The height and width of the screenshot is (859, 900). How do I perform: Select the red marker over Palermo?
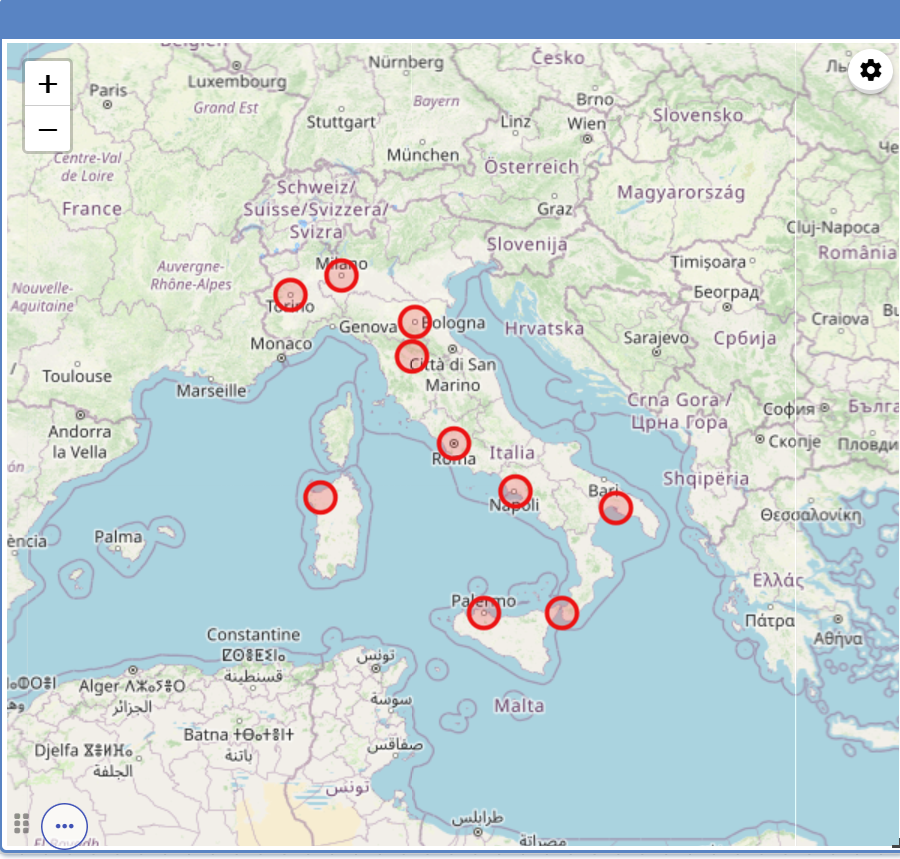coord(484,613)
